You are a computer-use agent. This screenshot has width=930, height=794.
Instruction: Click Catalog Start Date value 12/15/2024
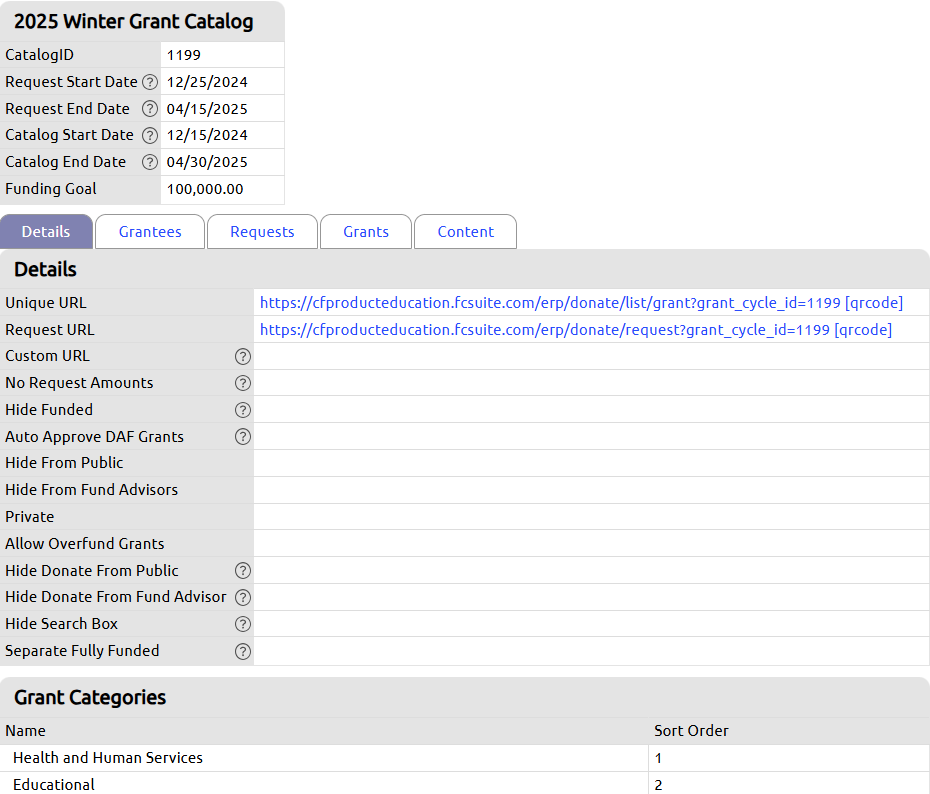(x=207, y=135)
